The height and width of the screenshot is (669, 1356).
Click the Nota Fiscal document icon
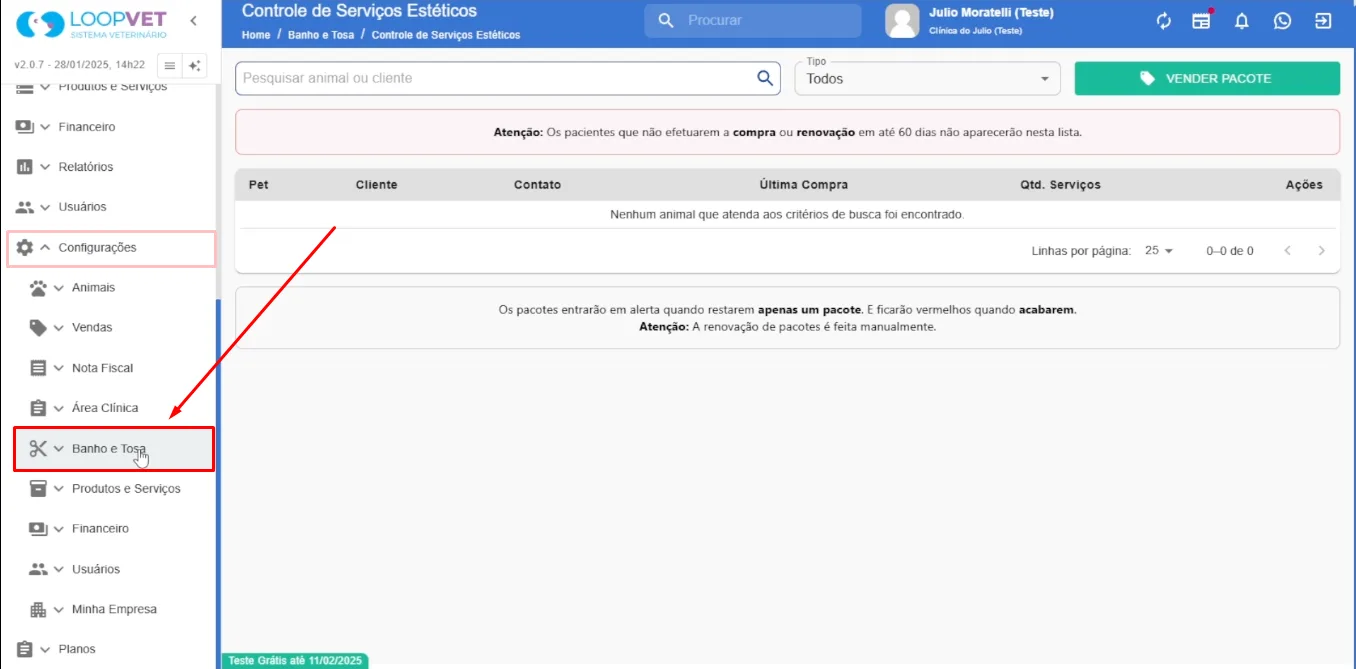click(38, 368)
